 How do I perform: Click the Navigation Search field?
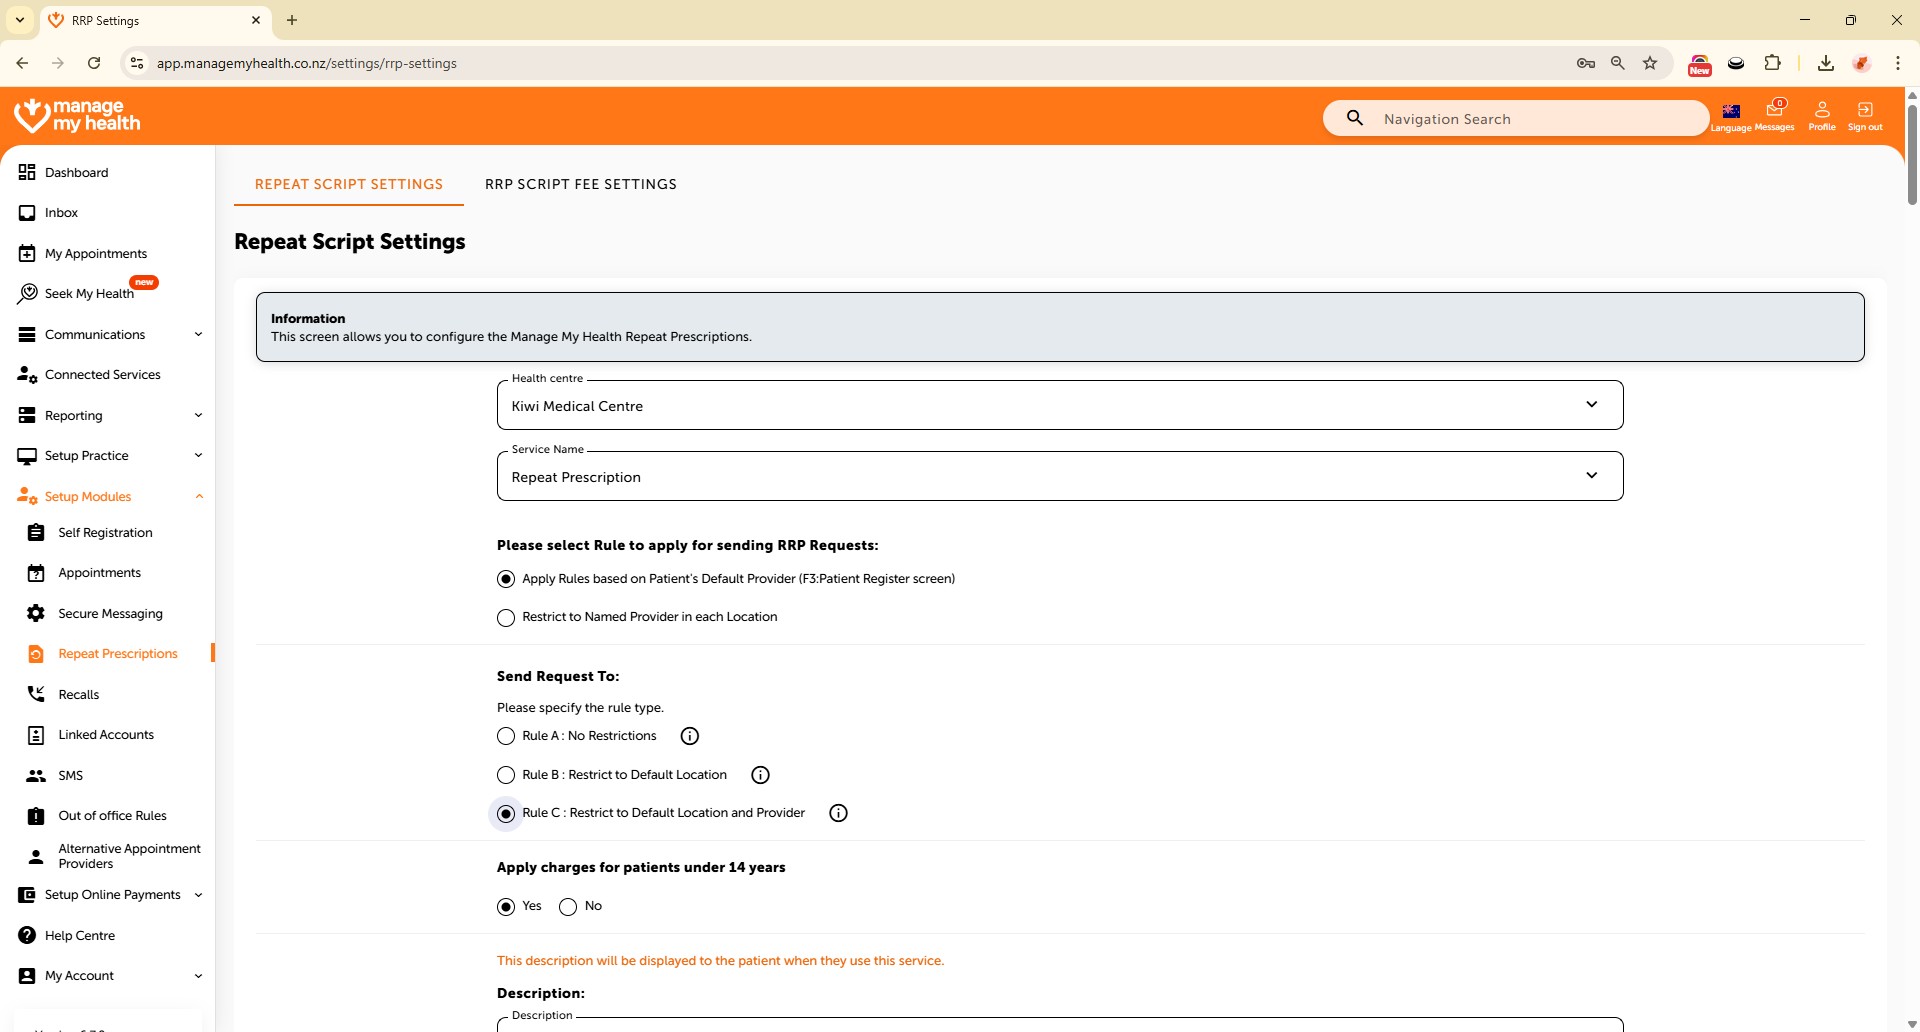pos(1530,119)
